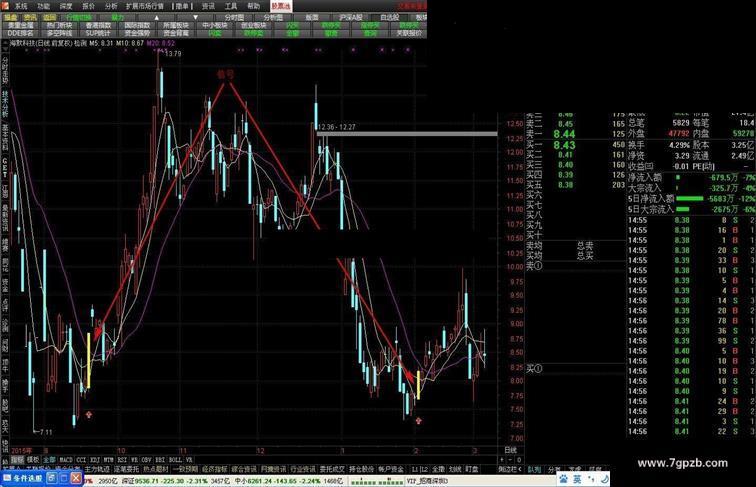Restore the 条件选股 floating window
Screen dimensions: 756x487
pyautogui.click(x=53, y=478)
